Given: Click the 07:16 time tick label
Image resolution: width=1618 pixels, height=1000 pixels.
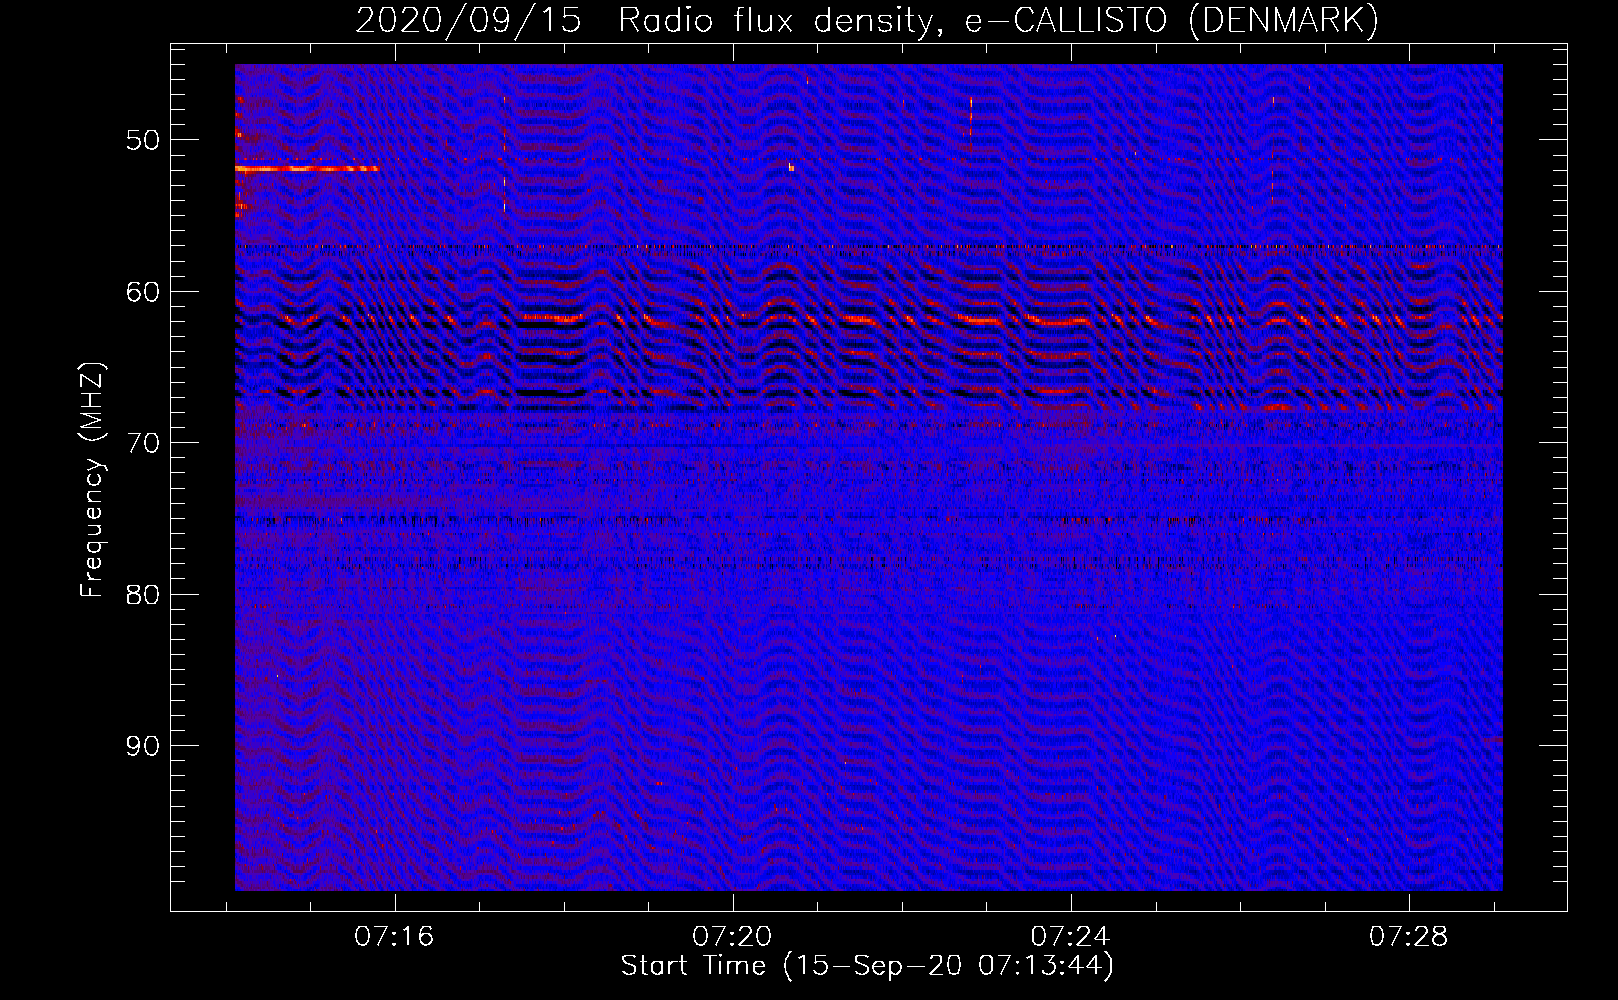Looking at the screenshot, I should 395,937.
